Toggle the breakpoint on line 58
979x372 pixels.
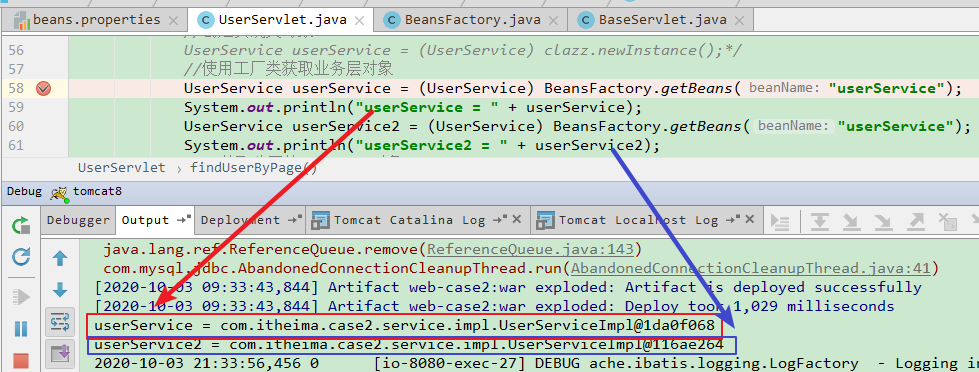43,89
